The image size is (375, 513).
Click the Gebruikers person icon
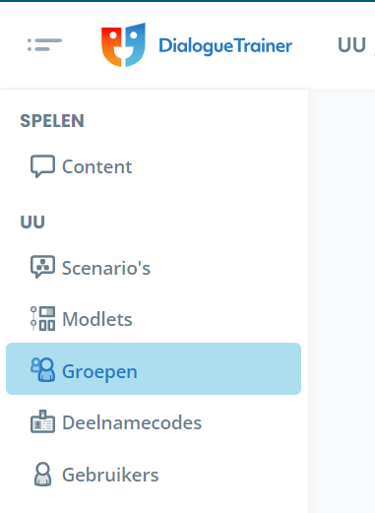coord(43,474)
